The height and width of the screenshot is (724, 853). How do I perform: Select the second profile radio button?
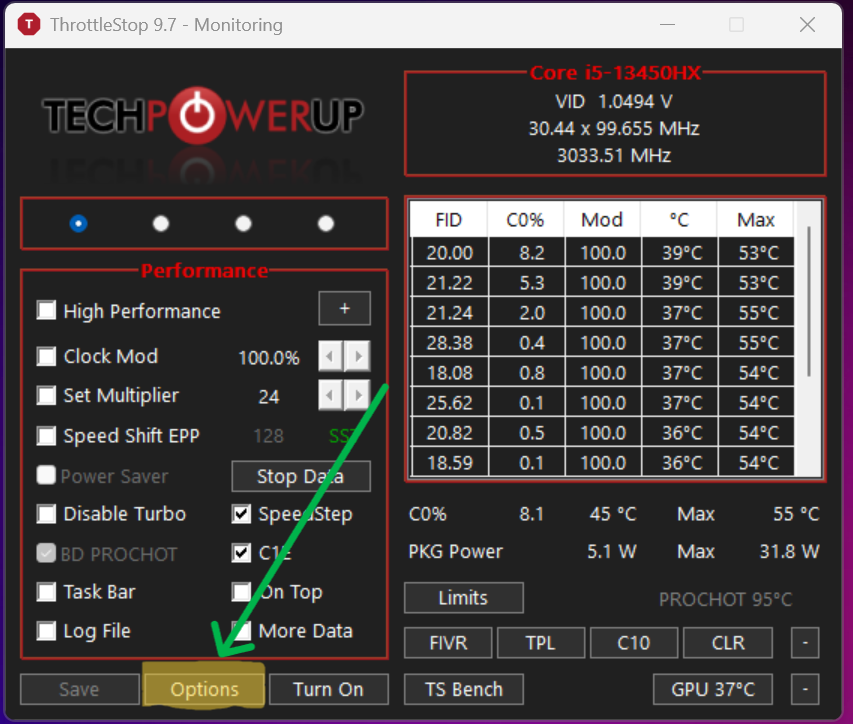click(x=161, y=224)
